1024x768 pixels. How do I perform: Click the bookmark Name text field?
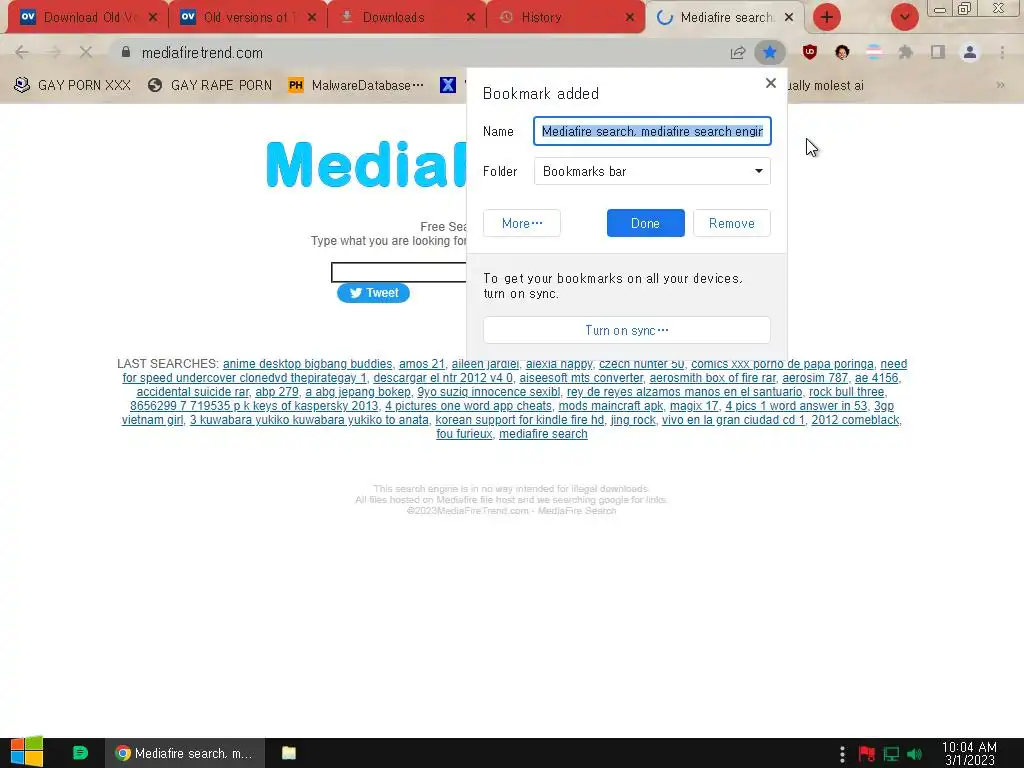click(x=652, y=131)
